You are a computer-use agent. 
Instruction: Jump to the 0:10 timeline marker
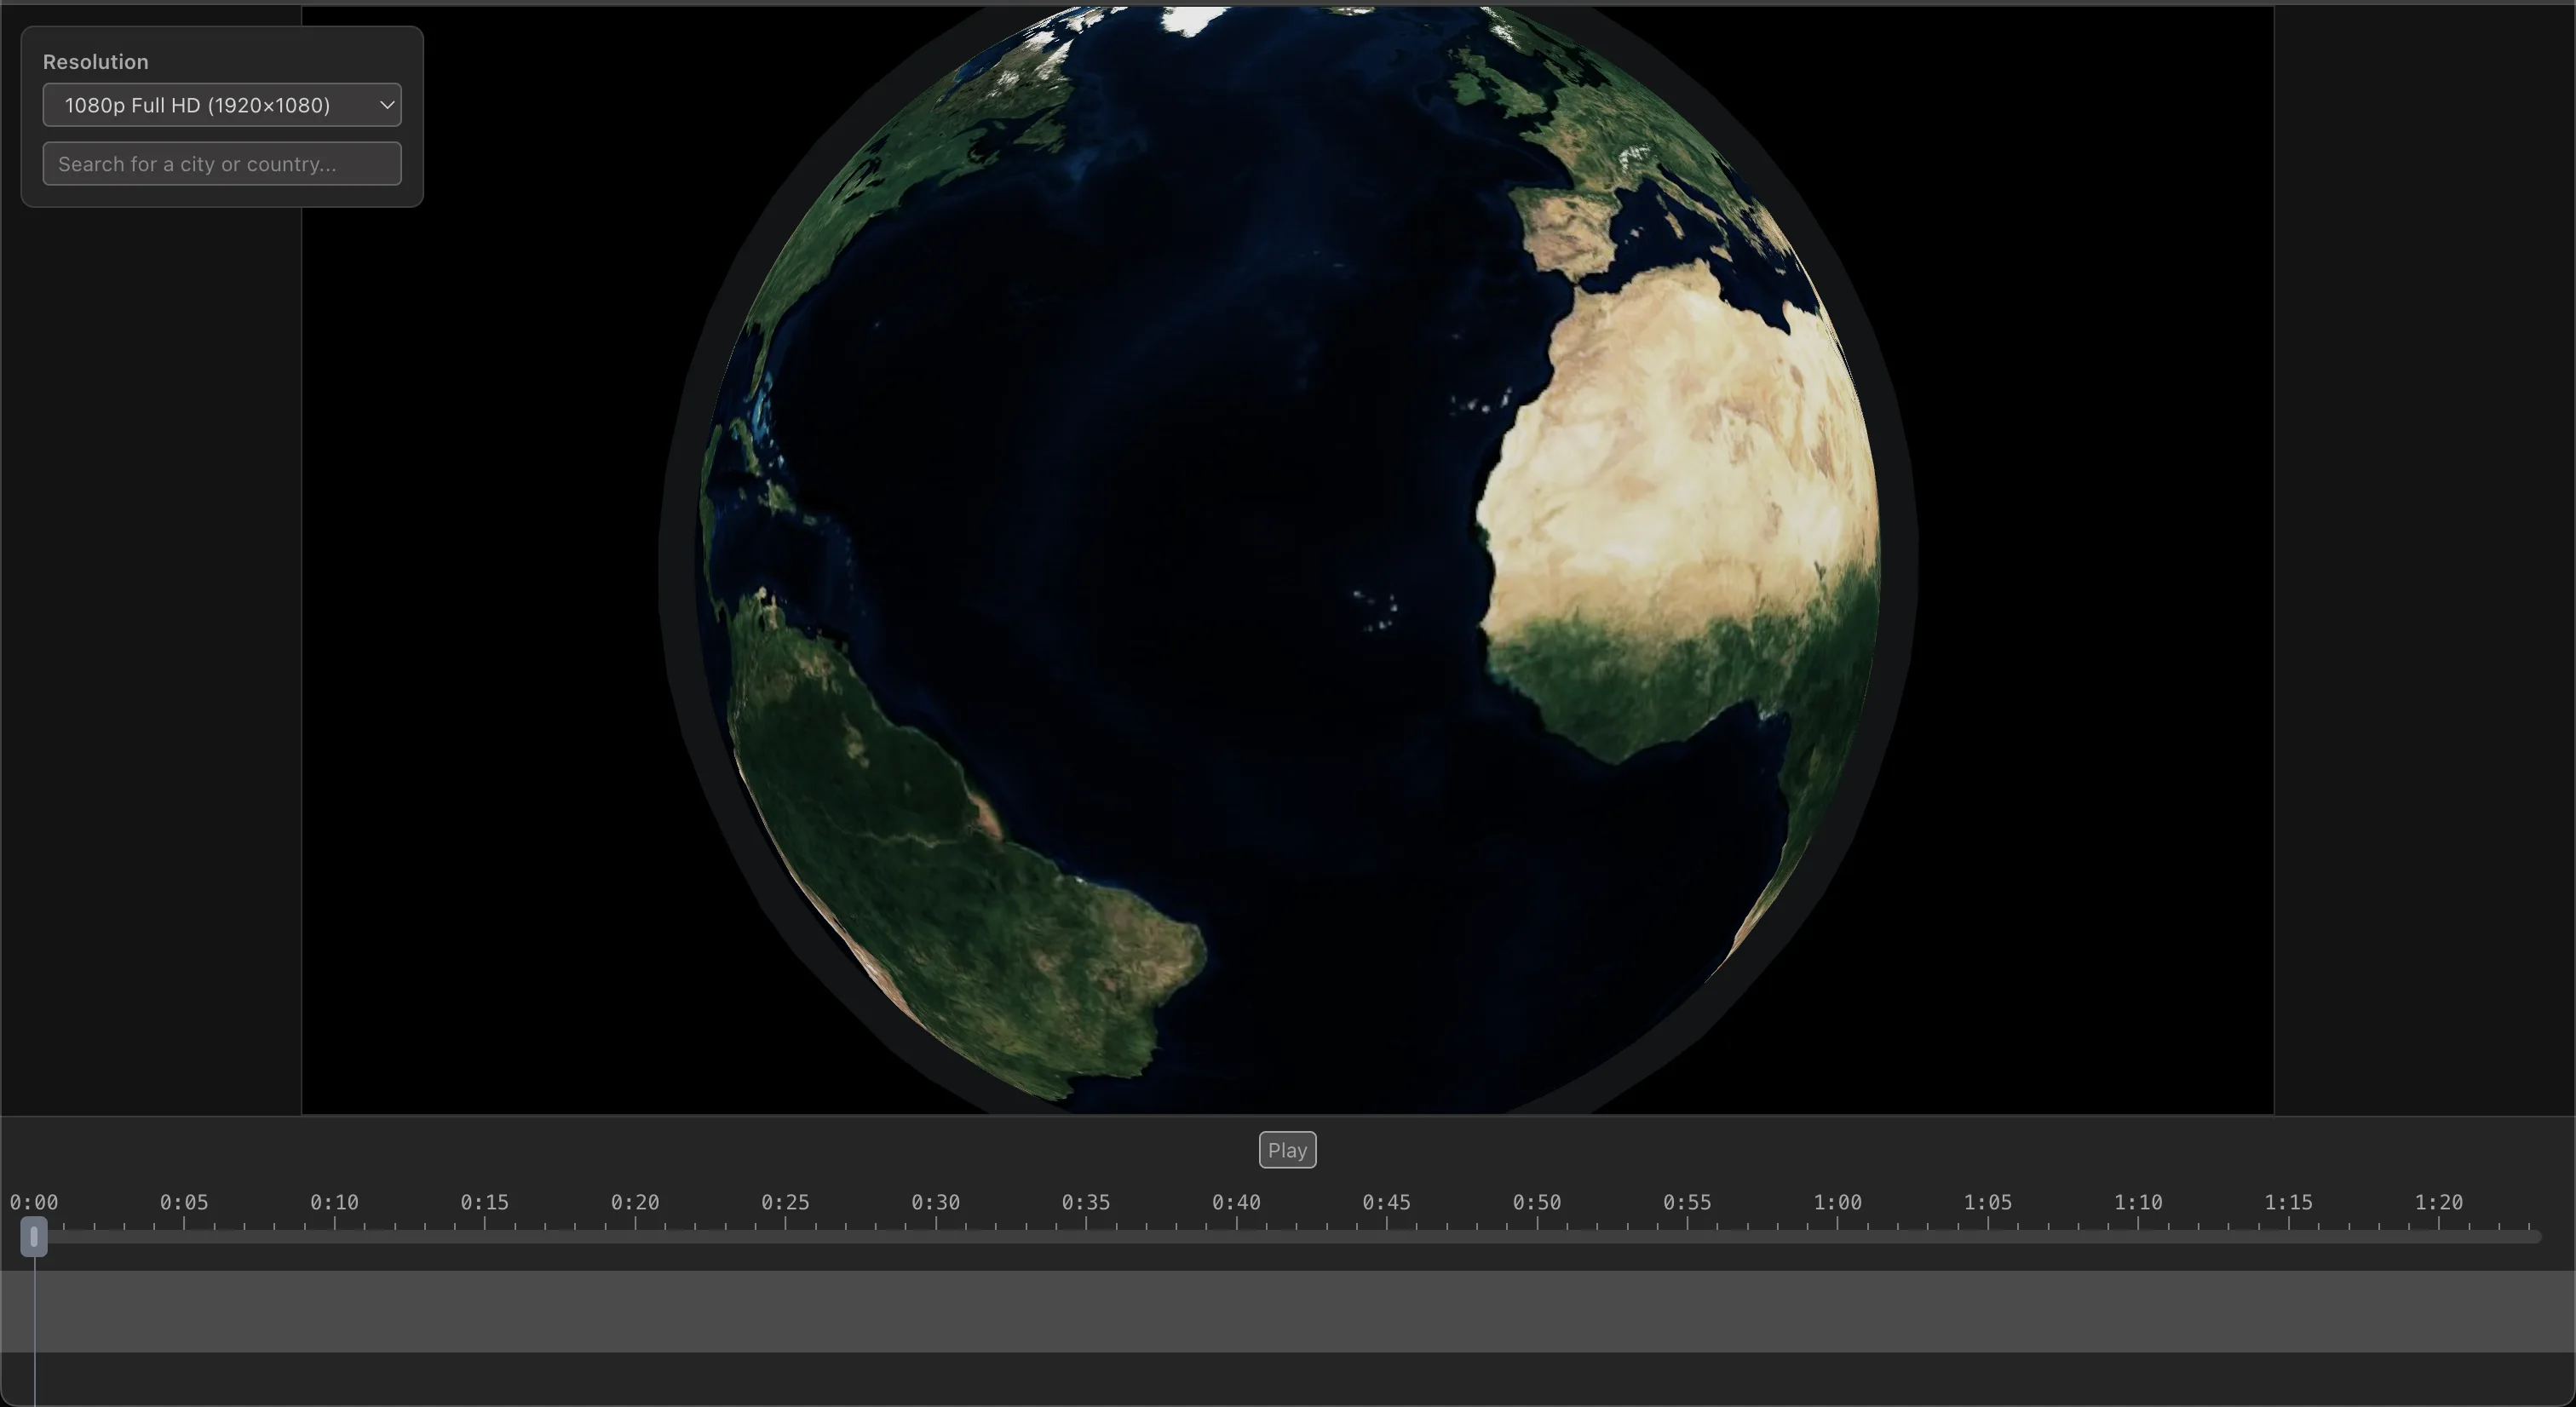click(334, 1202)
